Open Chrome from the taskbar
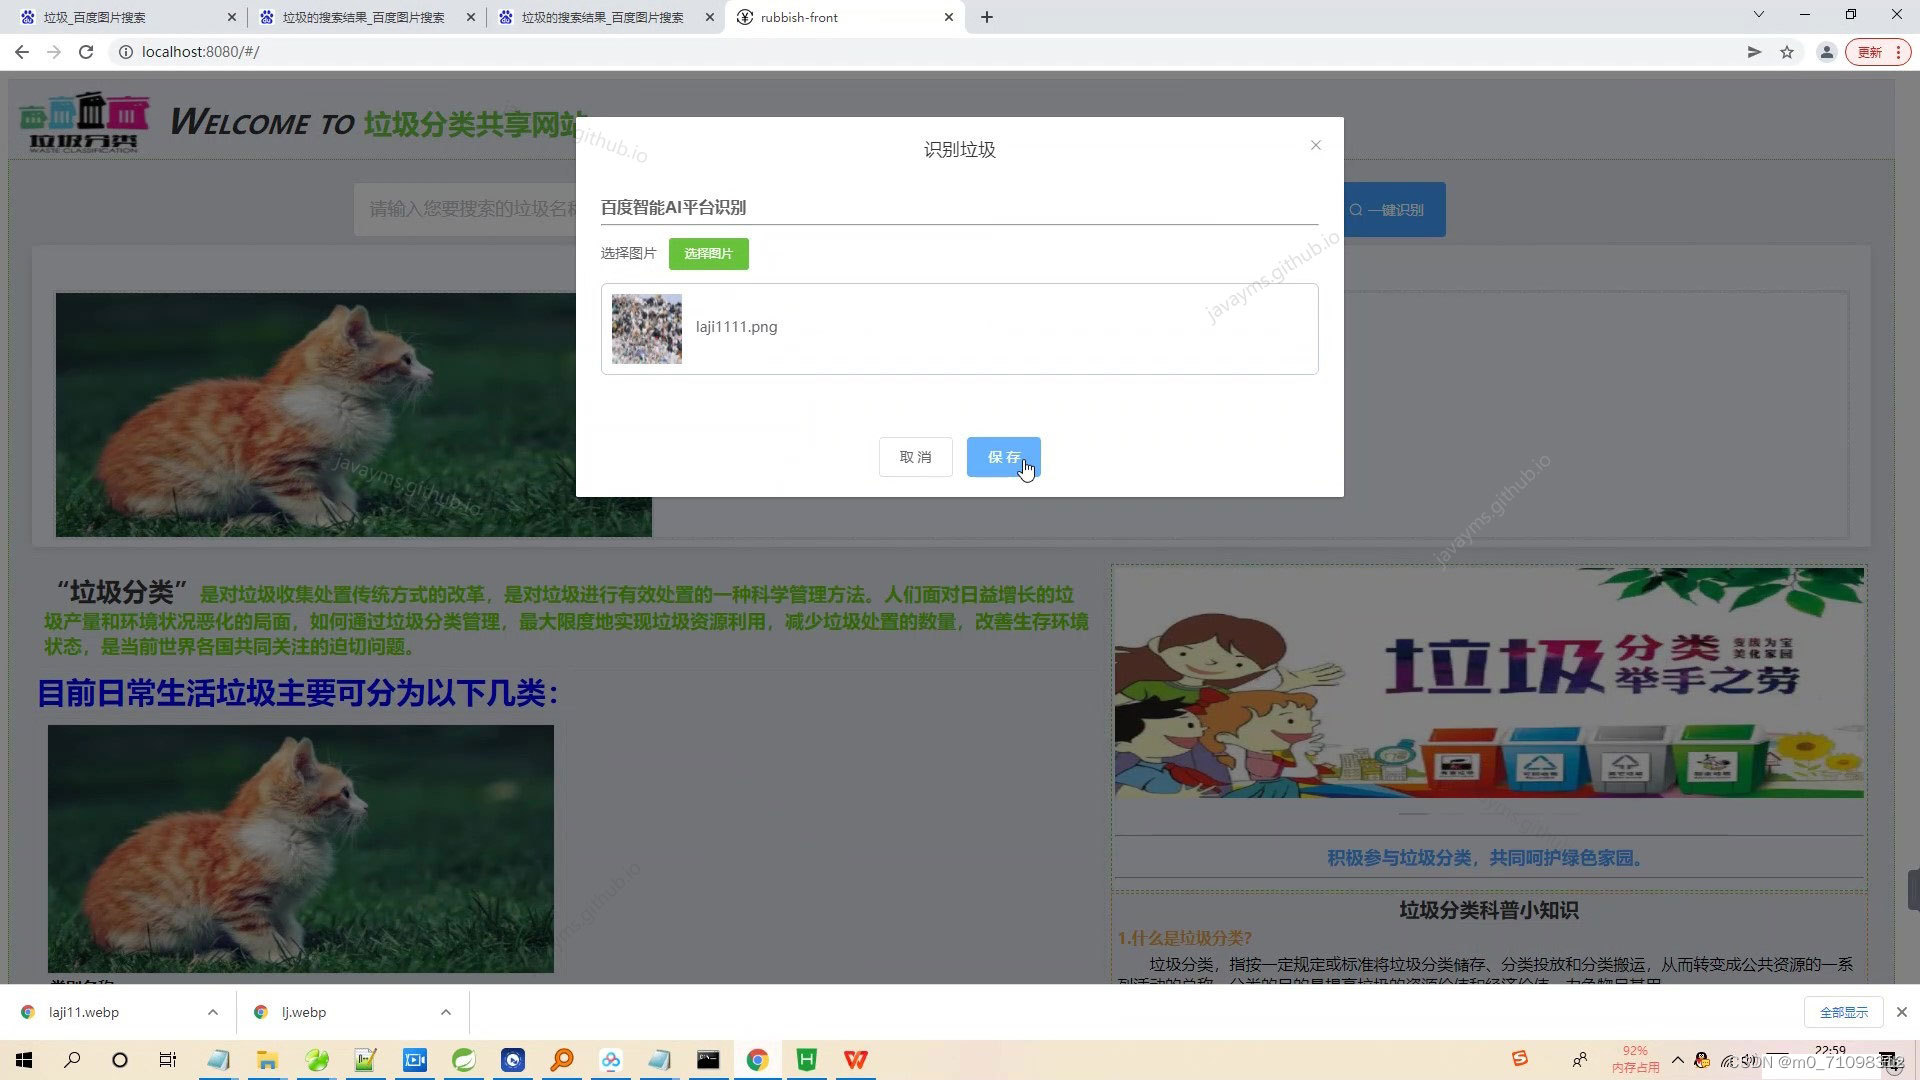1920x1080 pixels. click(757, 1060)
